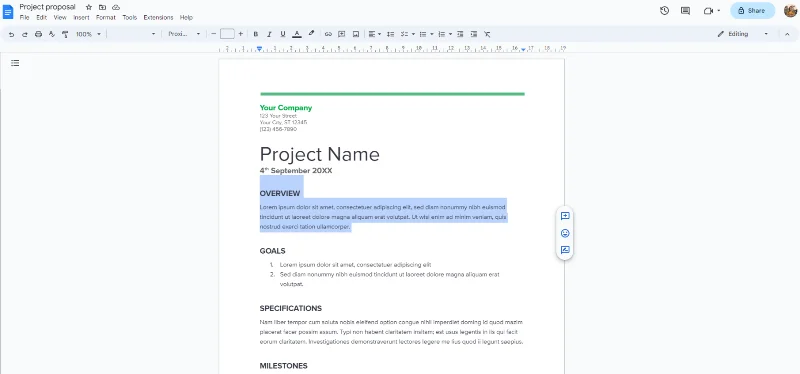This screenshot has height=374, width=800.
Task: Print the document using the printer icon
Action: (38, 34)
